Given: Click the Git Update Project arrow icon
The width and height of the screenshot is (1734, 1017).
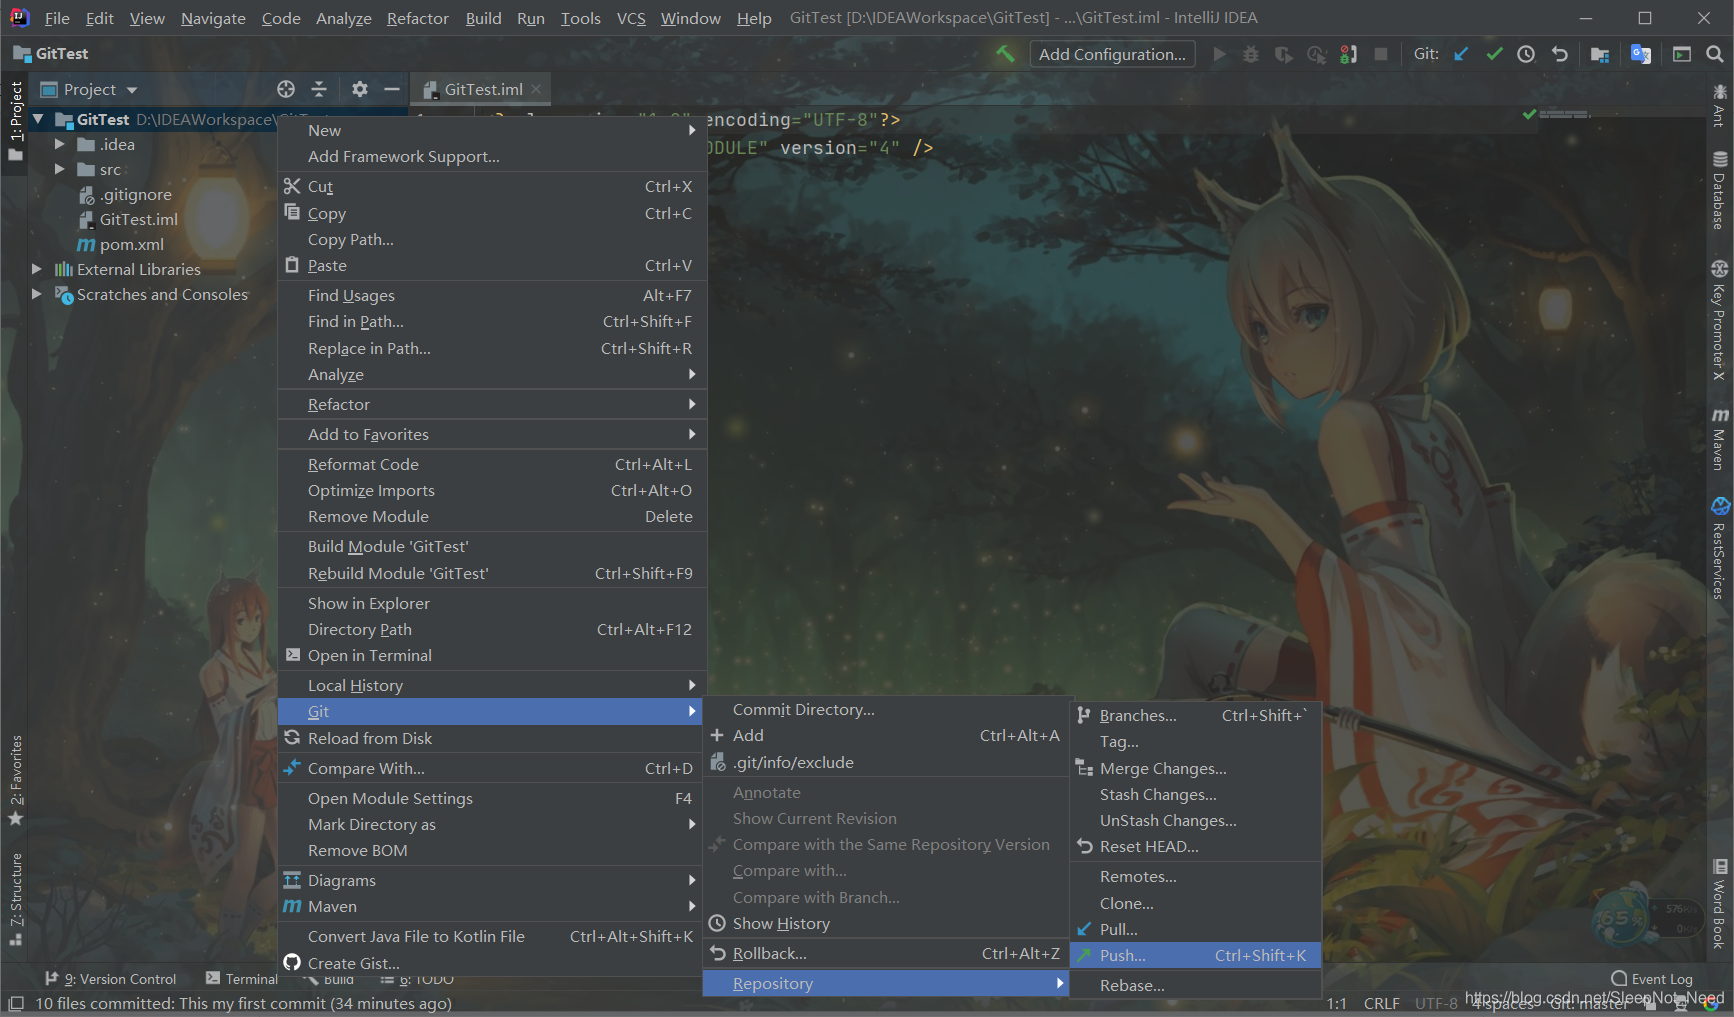Looking at the screenshot, I should [x=1461, y=54].
